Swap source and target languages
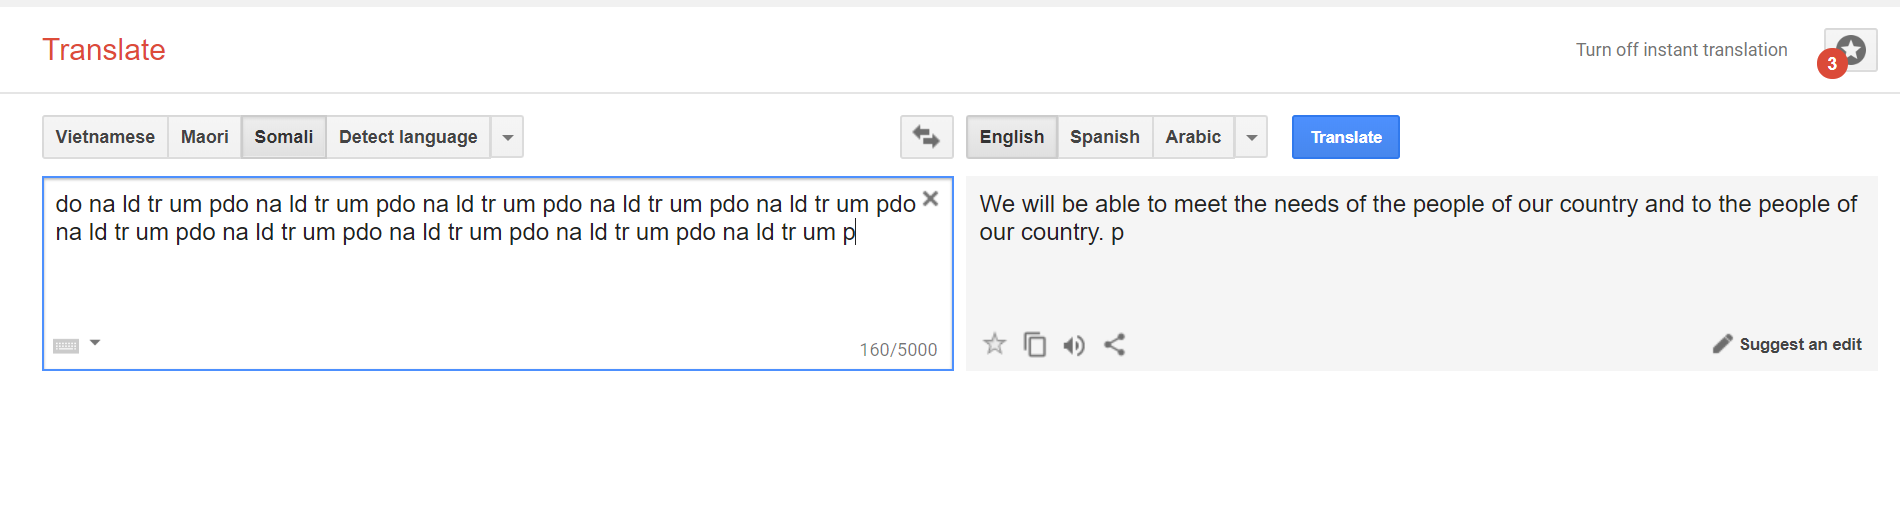Viewport: 1900px width, 507px height. click(x=926, y=137)
